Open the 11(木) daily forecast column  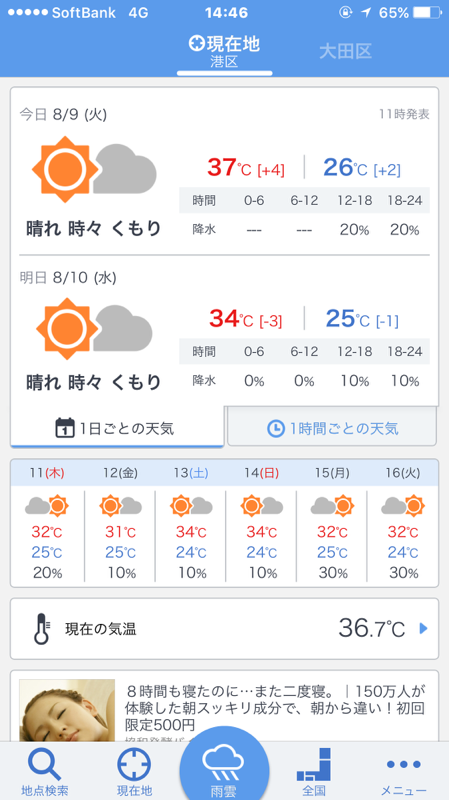(47, 523)
